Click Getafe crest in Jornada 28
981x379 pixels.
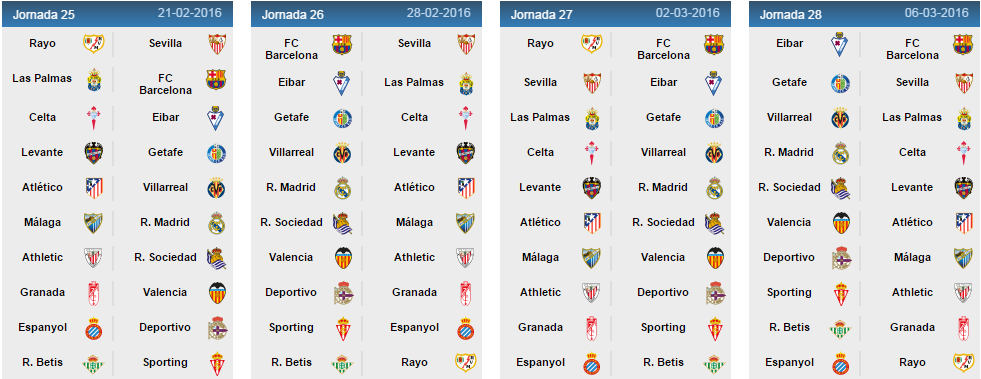coord(840,83)
